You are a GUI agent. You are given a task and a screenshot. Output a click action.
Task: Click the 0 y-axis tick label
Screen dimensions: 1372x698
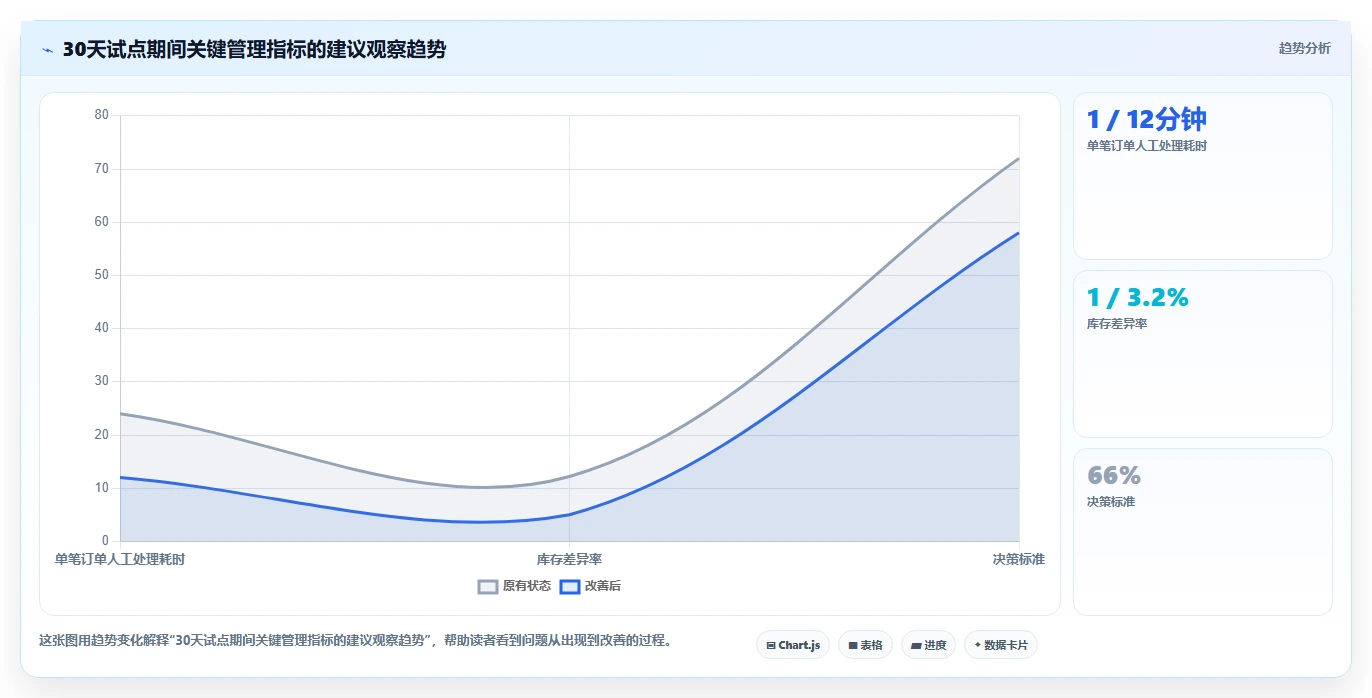coord(105,541)
